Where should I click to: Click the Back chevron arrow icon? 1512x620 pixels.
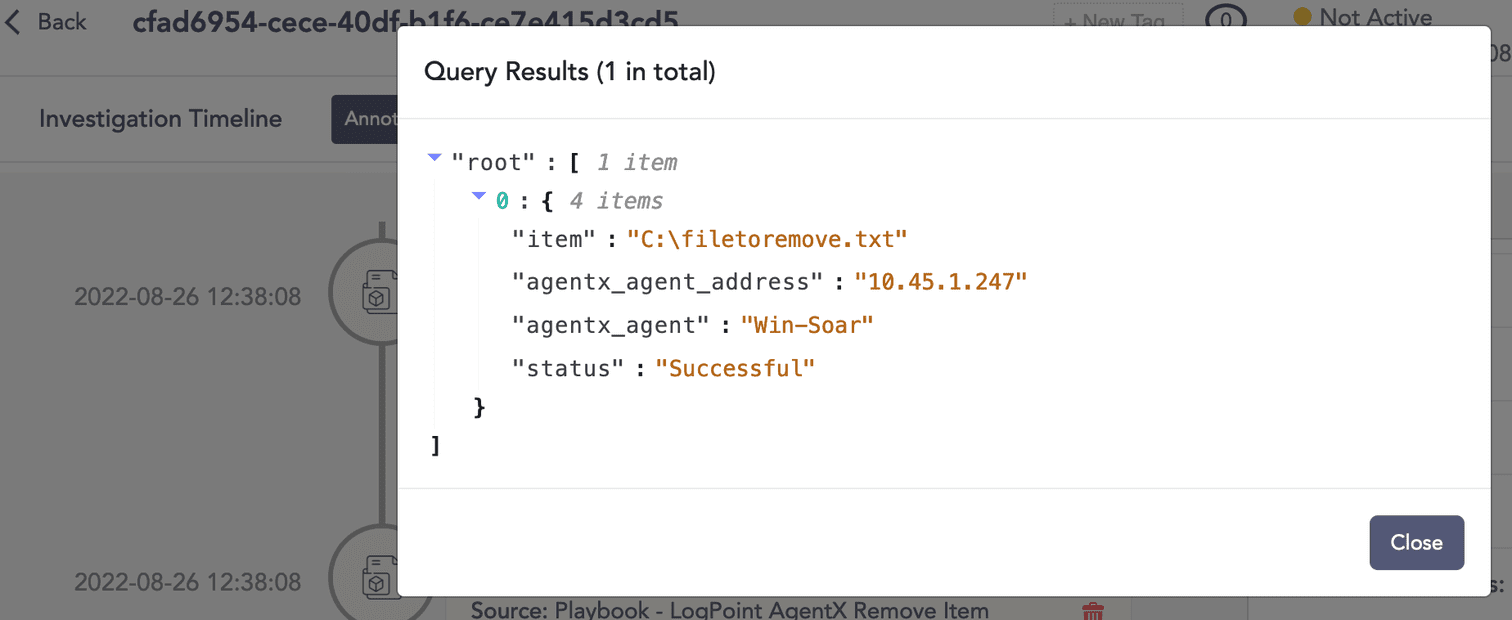coord(13,22)
